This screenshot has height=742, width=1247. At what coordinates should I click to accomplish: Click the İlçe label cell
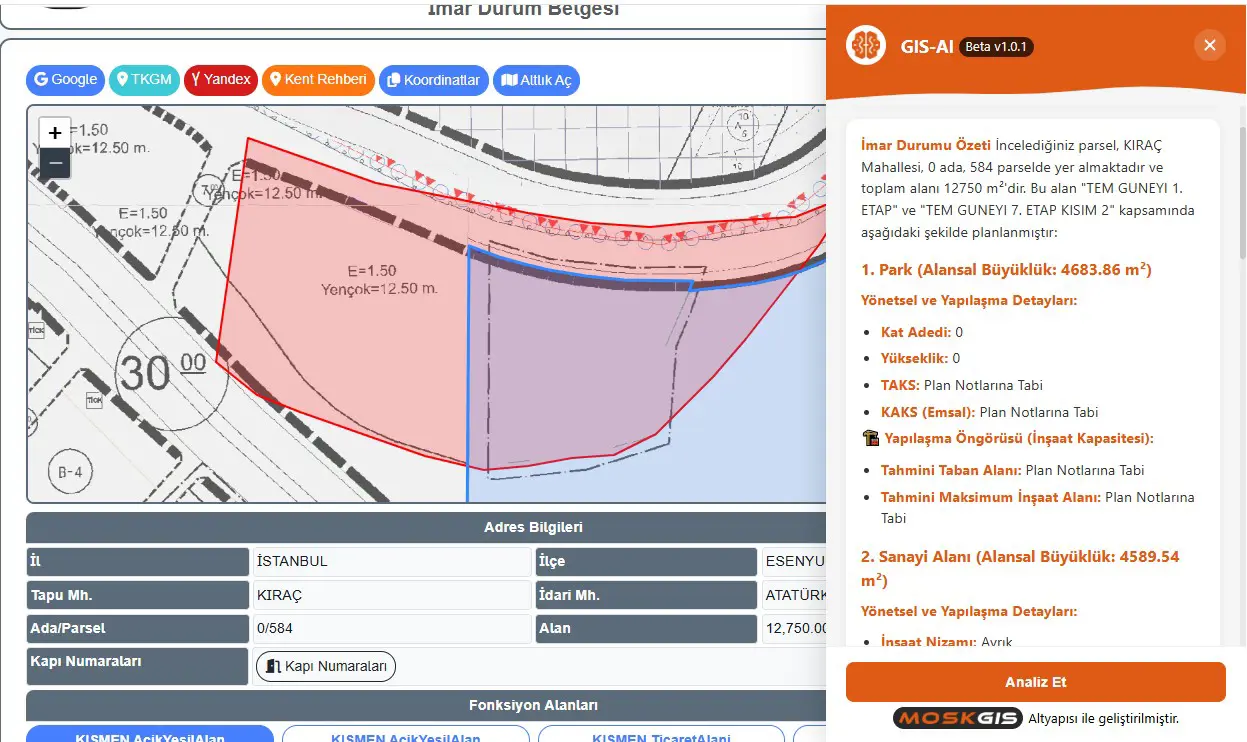click(x=646, y=561)
